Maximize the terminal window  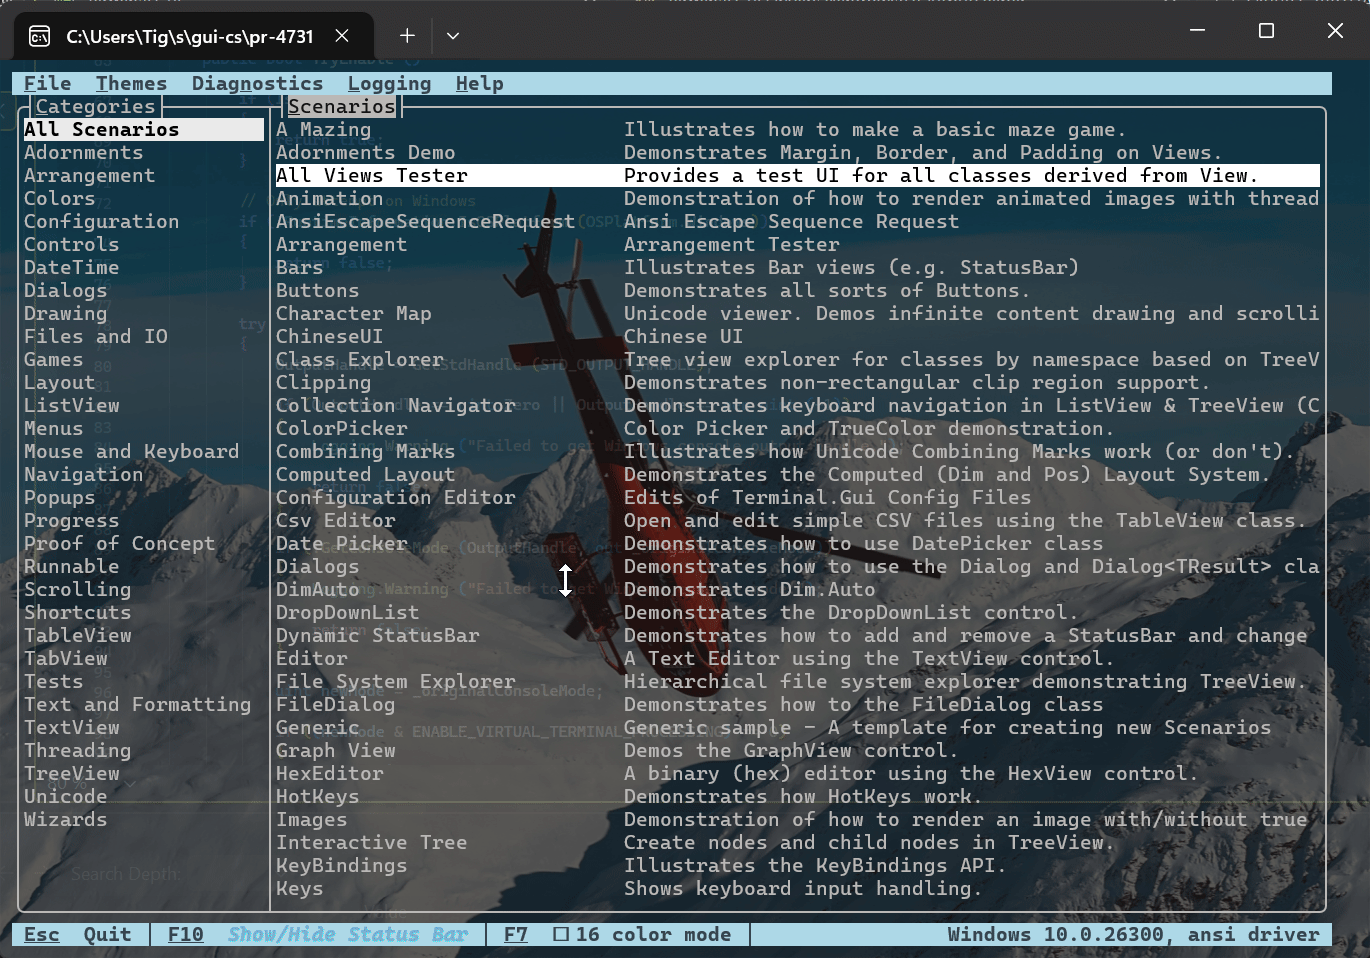click(1266, 31)
